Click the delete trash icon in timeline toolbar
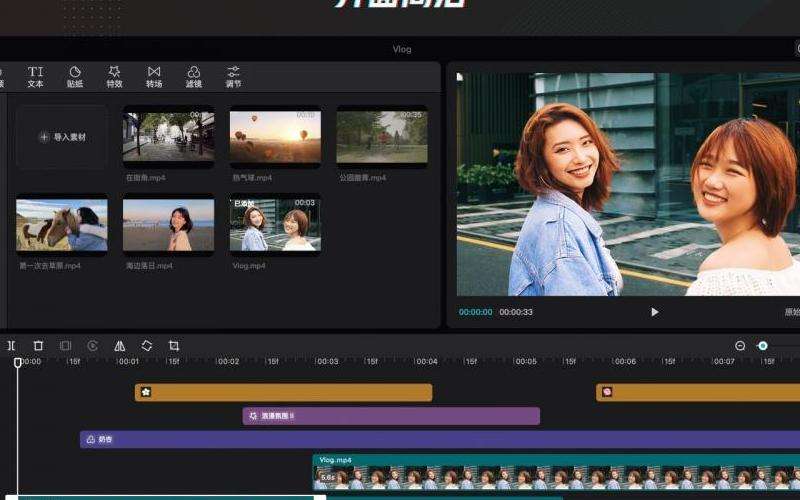The width and height of the screenshot is (800, 500). coord(38,346)
